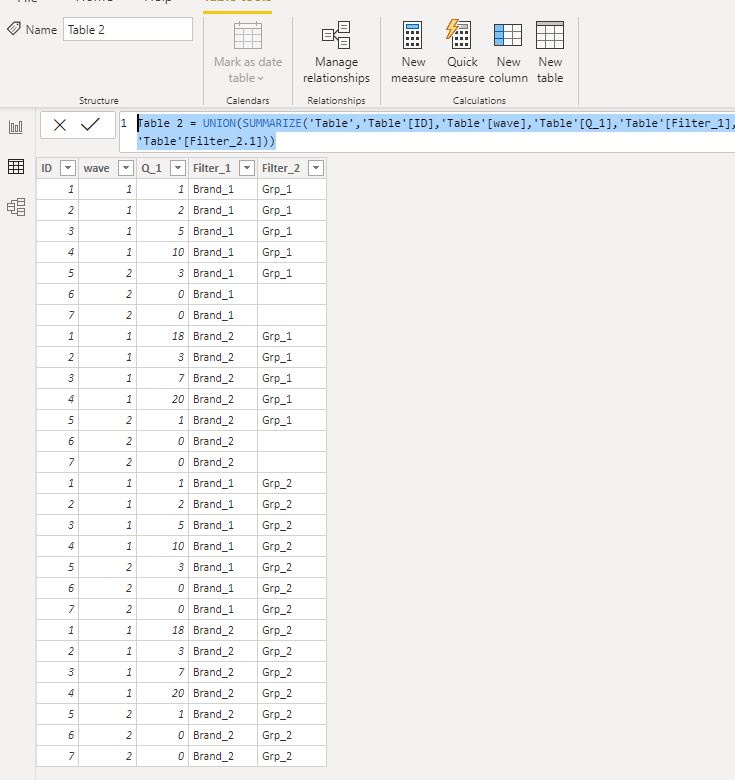This screenshot has height=780, width=735.
Task: Commit formula with the checkmark icon
Action: (90, 124)
